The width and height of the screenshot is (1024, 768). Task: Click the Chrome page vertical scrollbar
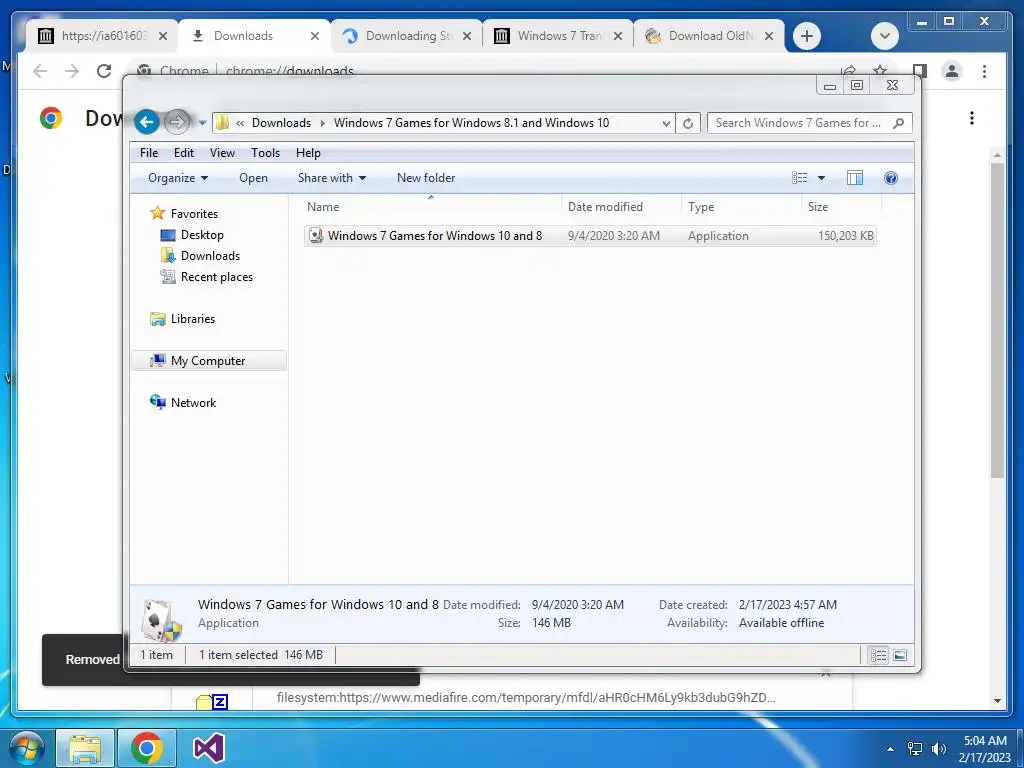(x=997, y=320)
